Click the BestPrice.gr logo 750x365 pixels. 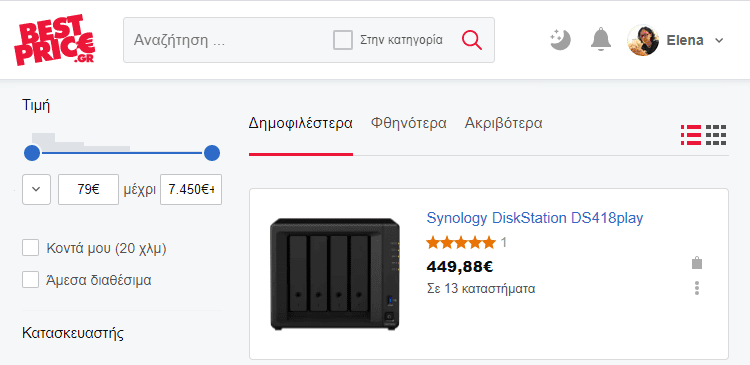(55, 40)
